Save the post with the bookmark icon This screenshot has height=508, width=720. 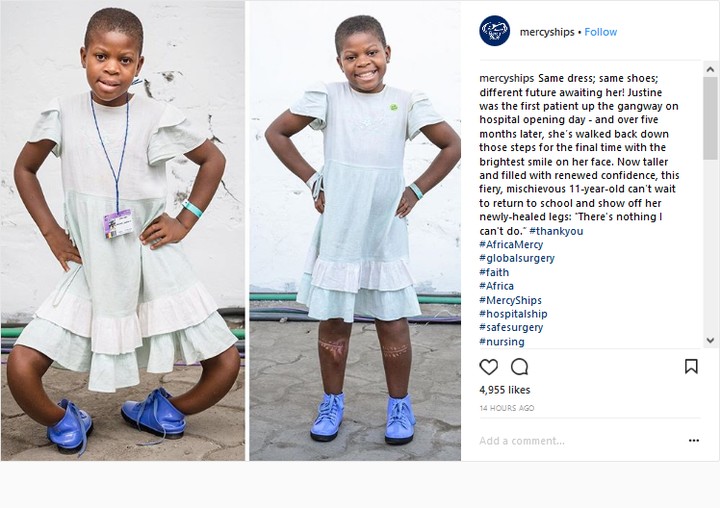(691, 366)
